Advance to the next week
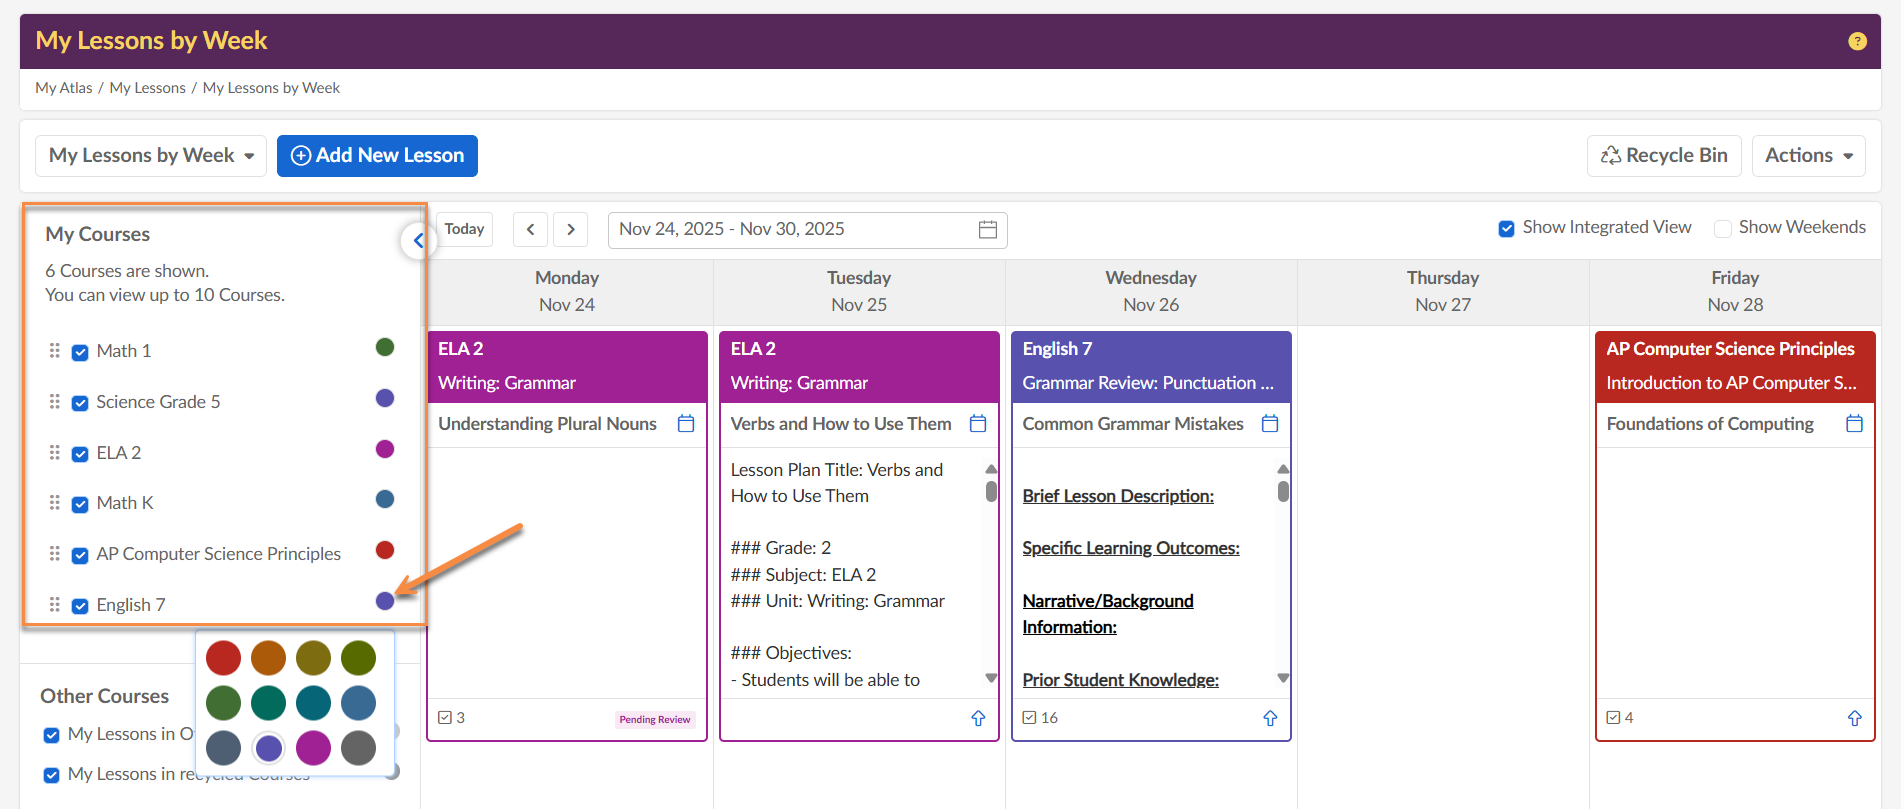Image resolution: width=1904 pixels, height=809 pixels. pyautogui.click(x=571, y=229)
